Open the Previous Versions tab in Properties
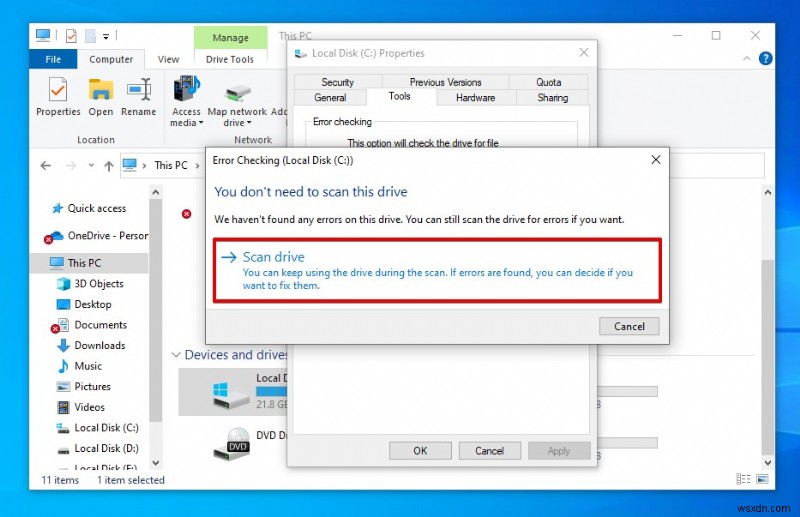800x517 pixels. (445, 82)
